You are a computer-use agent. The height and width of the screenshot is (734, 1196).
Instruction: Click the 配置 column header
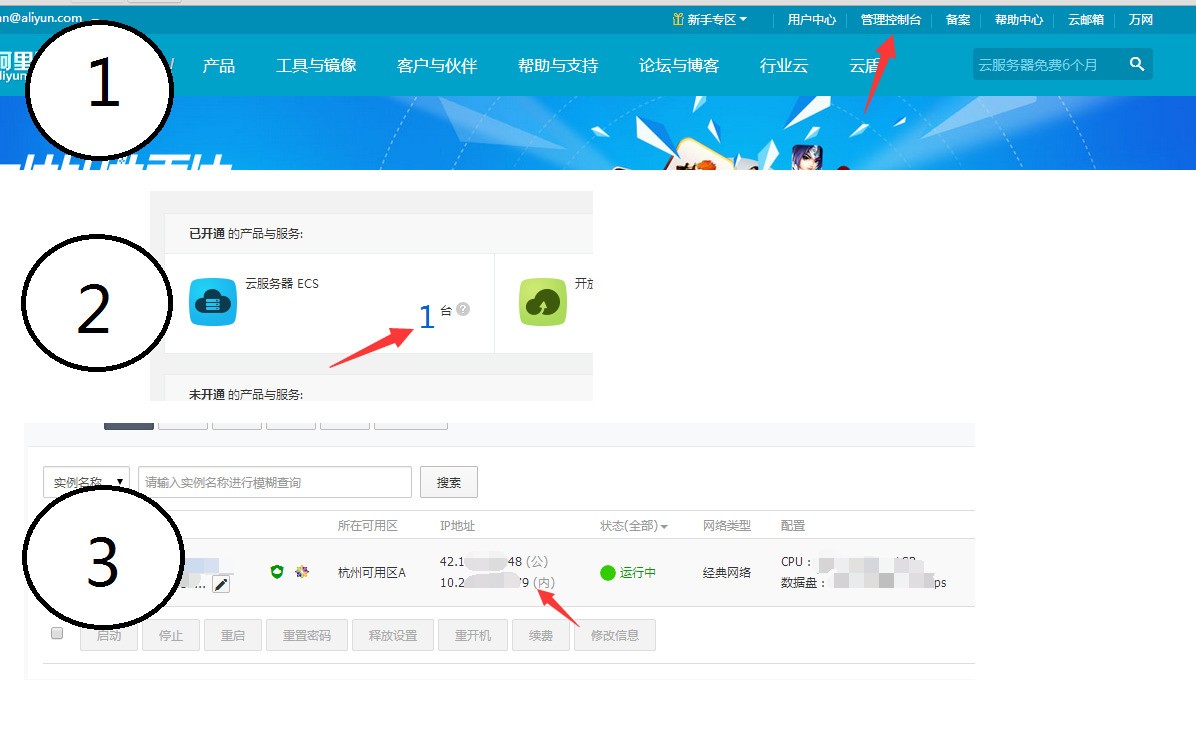(x=793, y=526)
